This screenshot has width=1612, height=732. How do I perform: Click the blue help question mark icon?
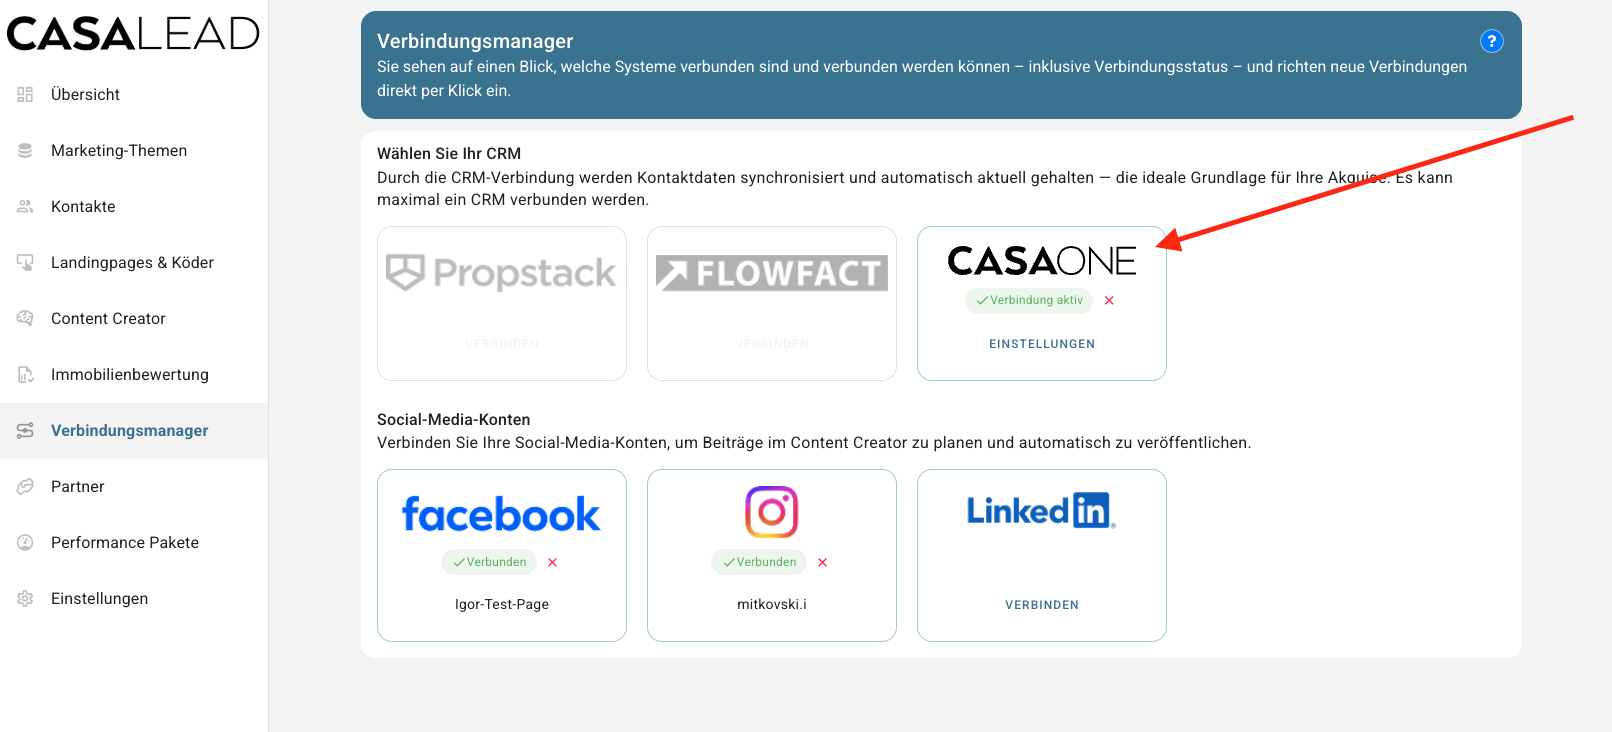point(1491,41)
